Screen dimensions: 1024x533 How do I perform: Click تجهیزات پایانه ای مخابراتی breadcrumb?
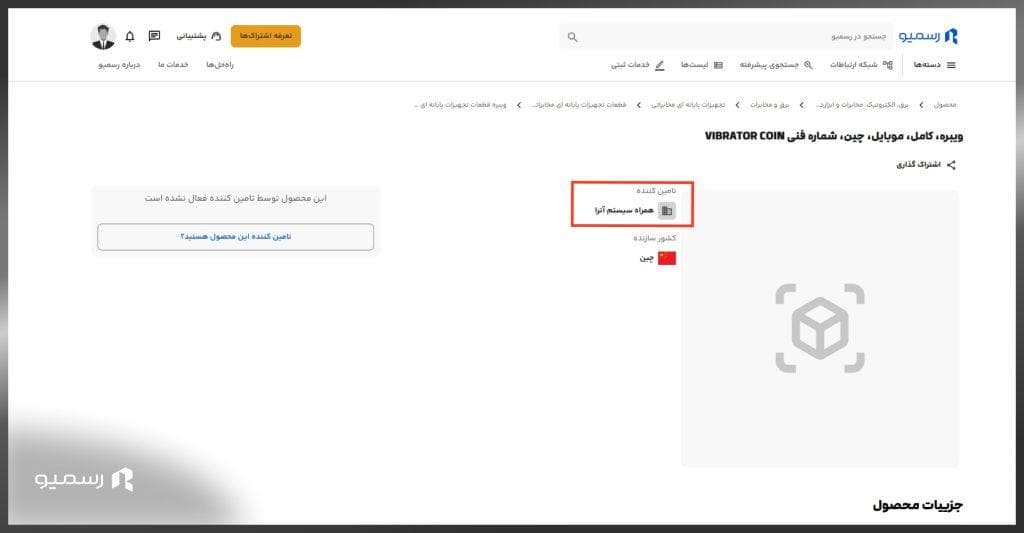pos(688,105)
